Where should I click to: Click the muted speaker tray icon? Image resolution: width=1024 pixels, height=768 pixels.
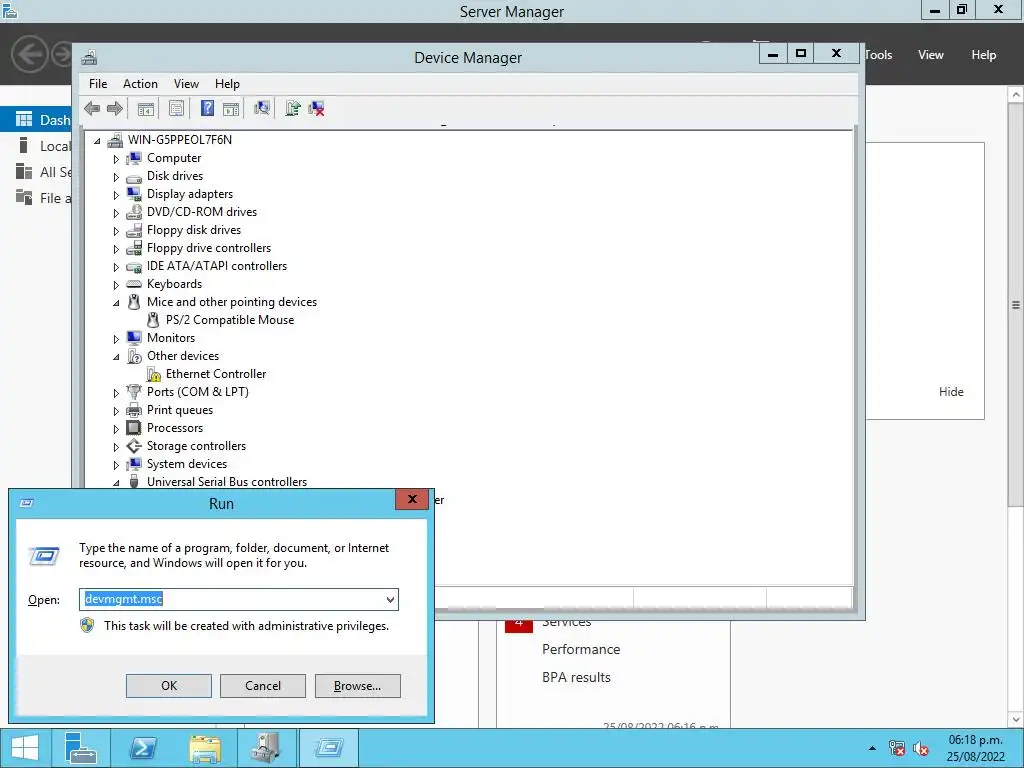click(921, 748)
